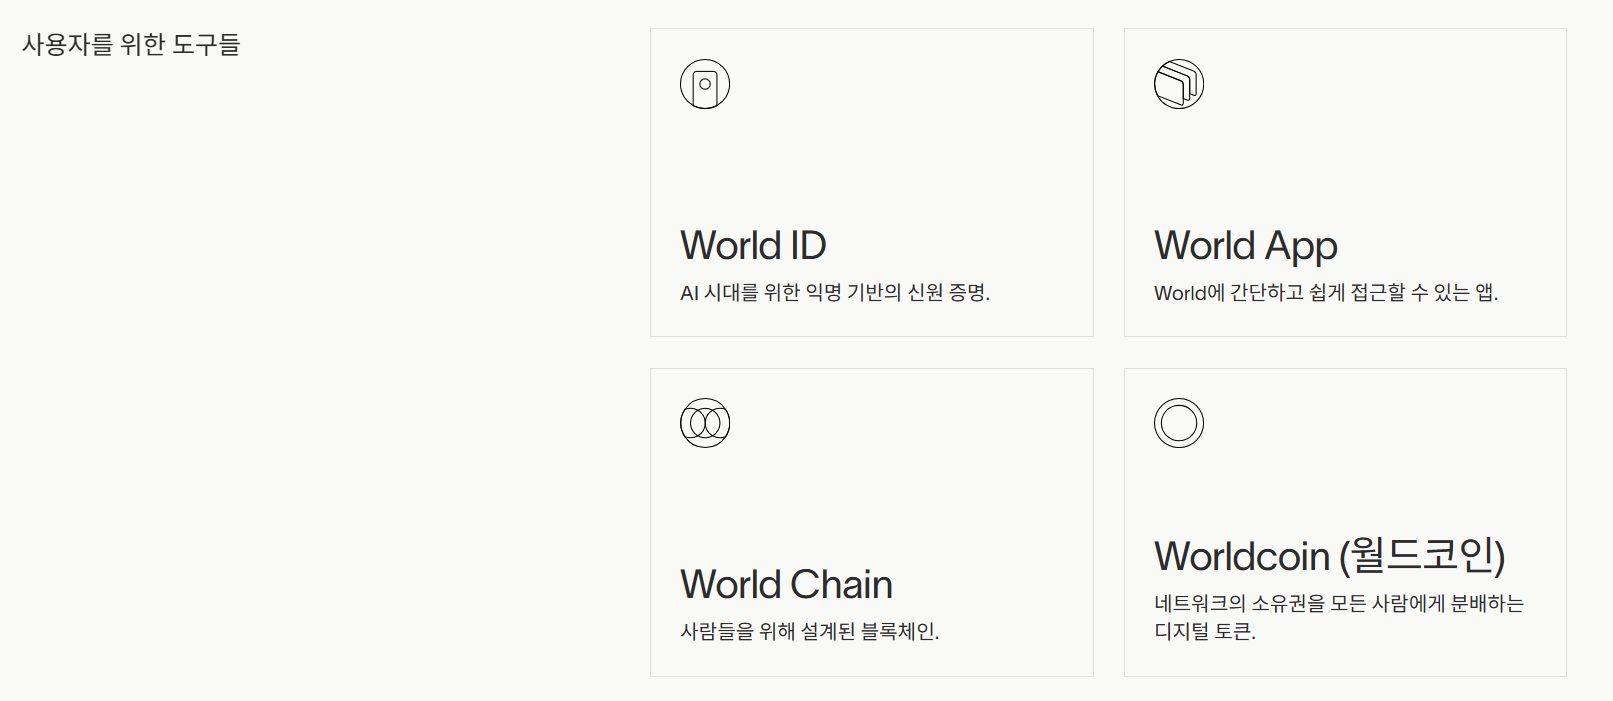
Task: Click the World Chain interlocking circles icon
Action: click(x=705, y=422)
